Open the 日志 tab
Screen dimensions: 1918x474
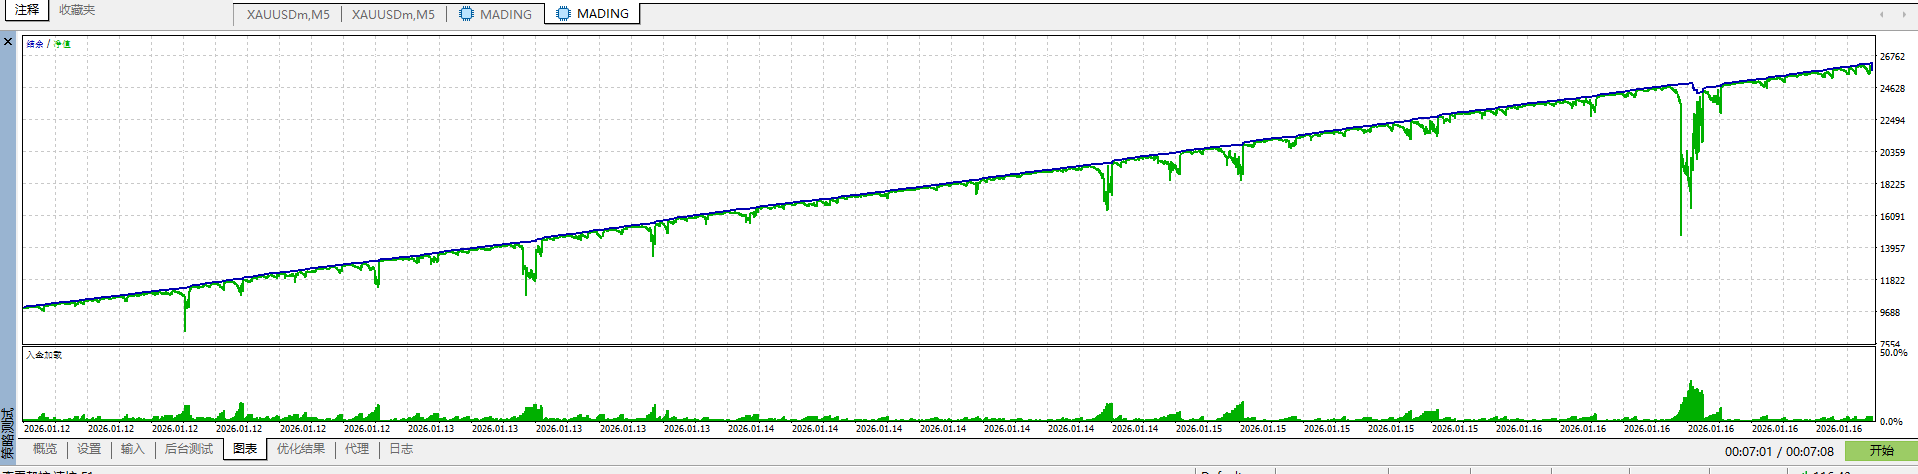click(401, 449)
